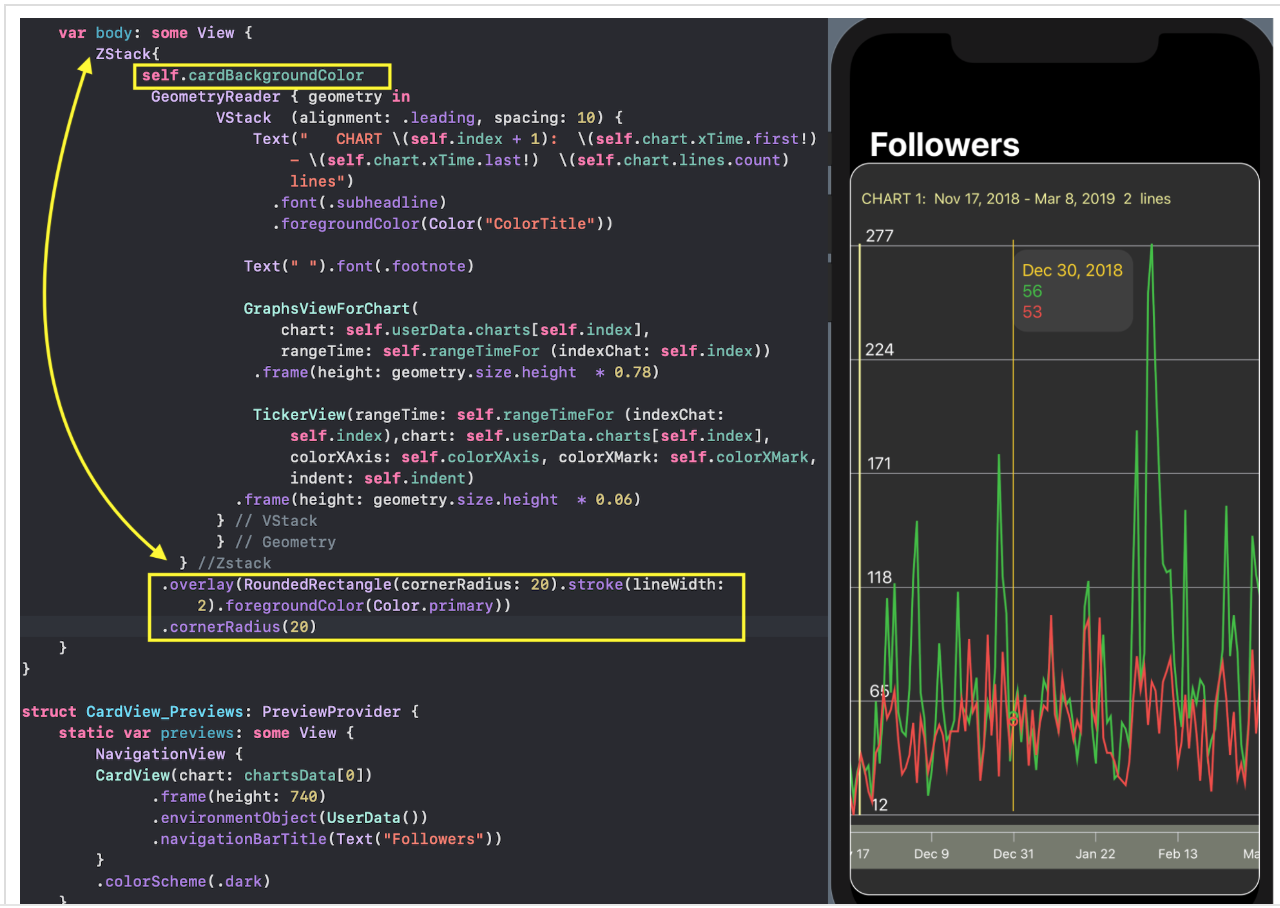Click "Feb 13" on the ticker bar

1177,853
